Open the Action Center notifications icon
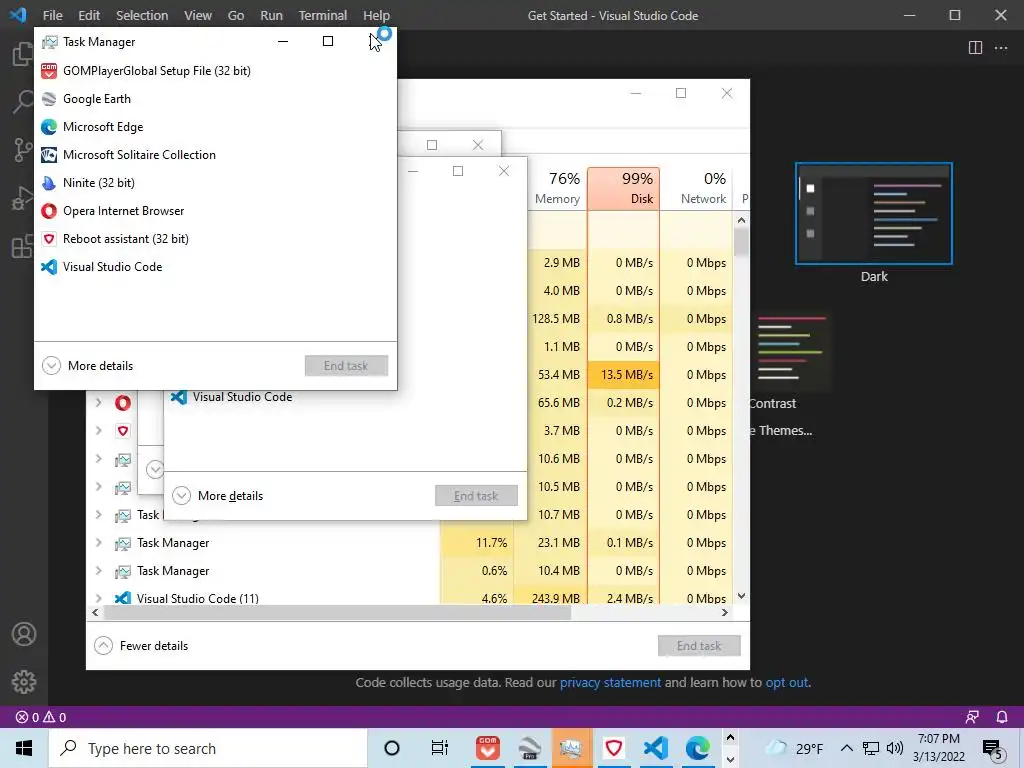Screen dimensions: 1024x768 (993, 750)
